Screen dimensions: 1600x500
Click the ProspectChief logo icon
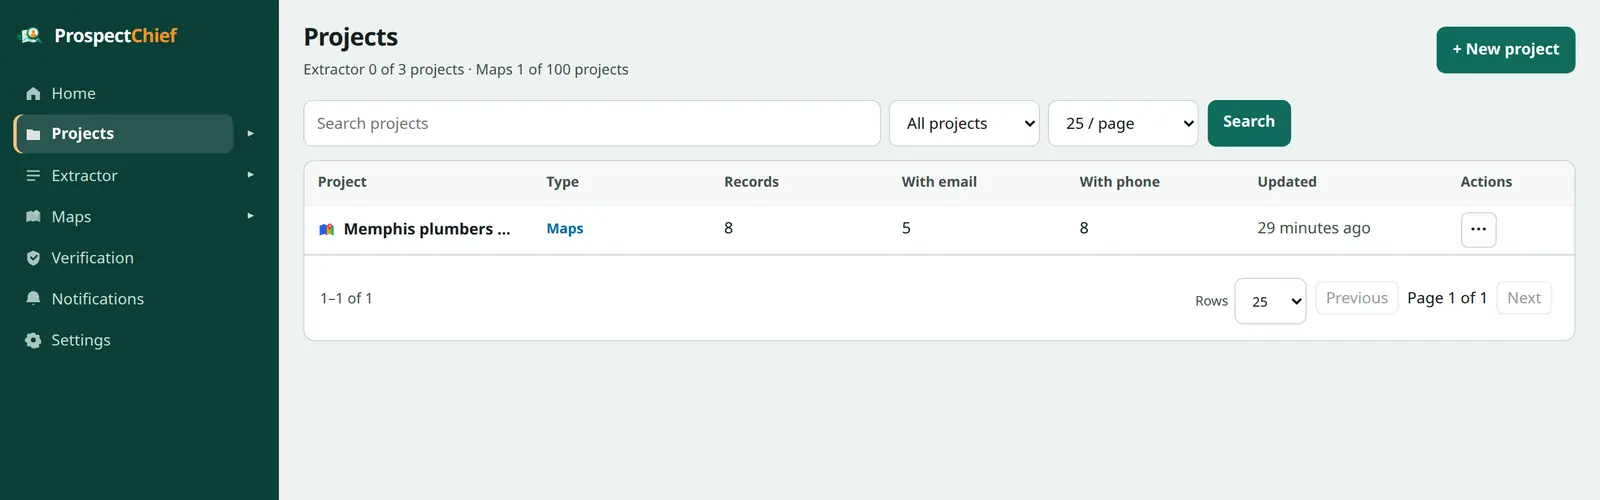coord(31,36)
